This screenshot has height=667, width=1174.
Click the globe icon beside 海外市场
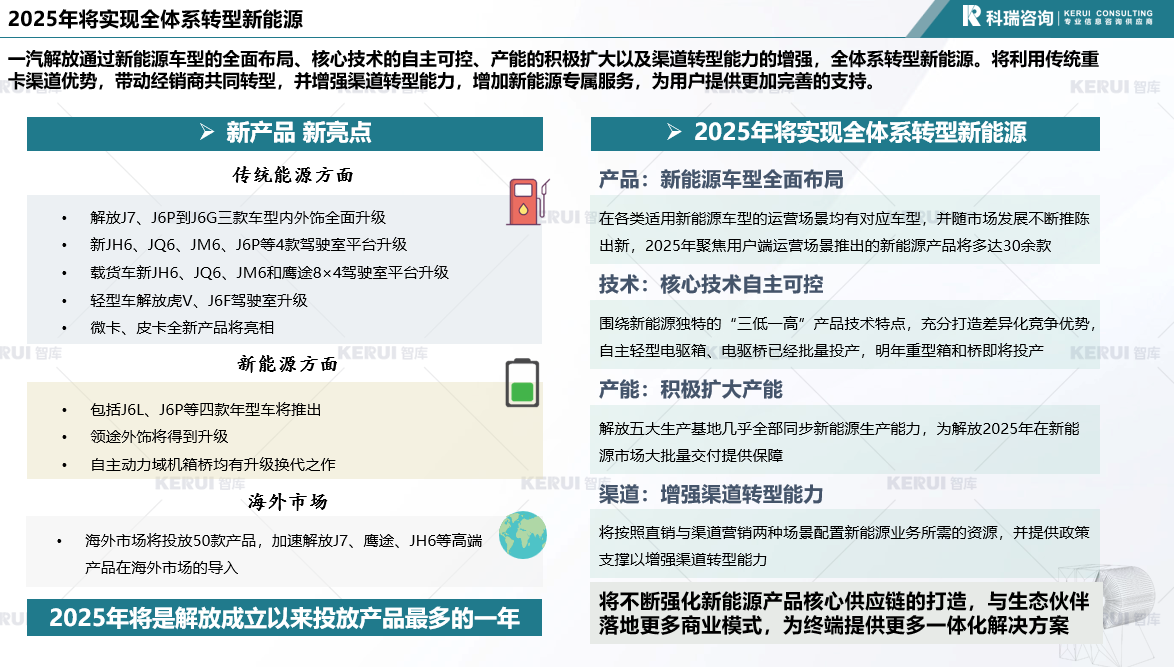coord(523,534)
